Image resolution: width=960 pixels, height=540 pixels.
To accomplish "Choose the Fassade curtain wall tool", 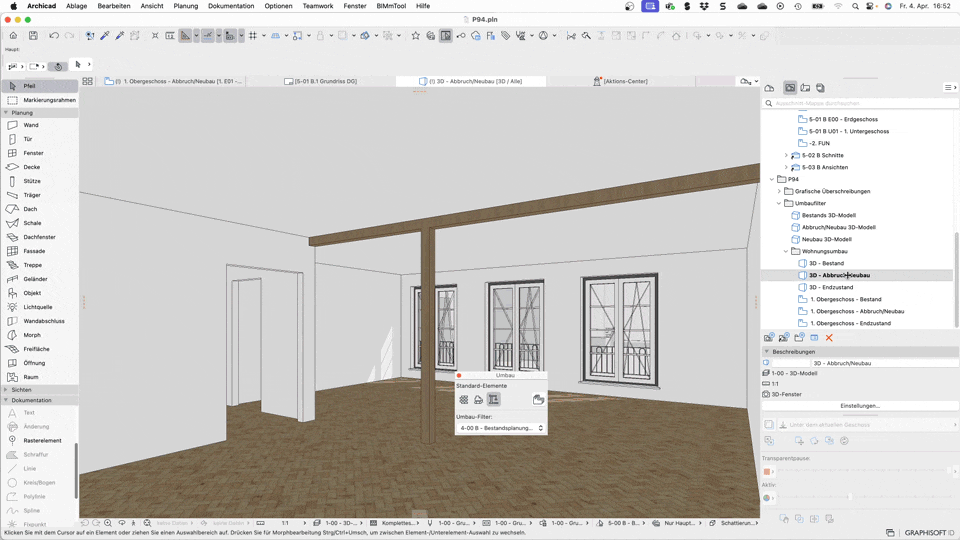I will (40, 251).
